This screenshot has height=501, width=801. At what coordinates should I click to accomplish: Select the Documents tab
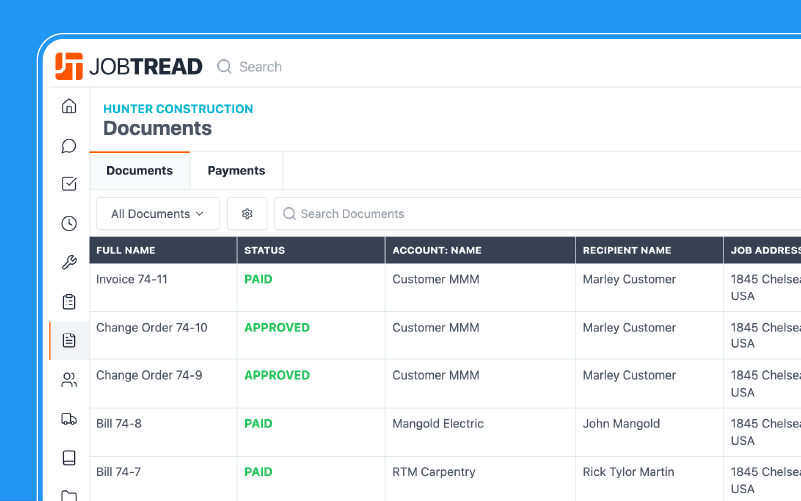(x=139, y=171)
